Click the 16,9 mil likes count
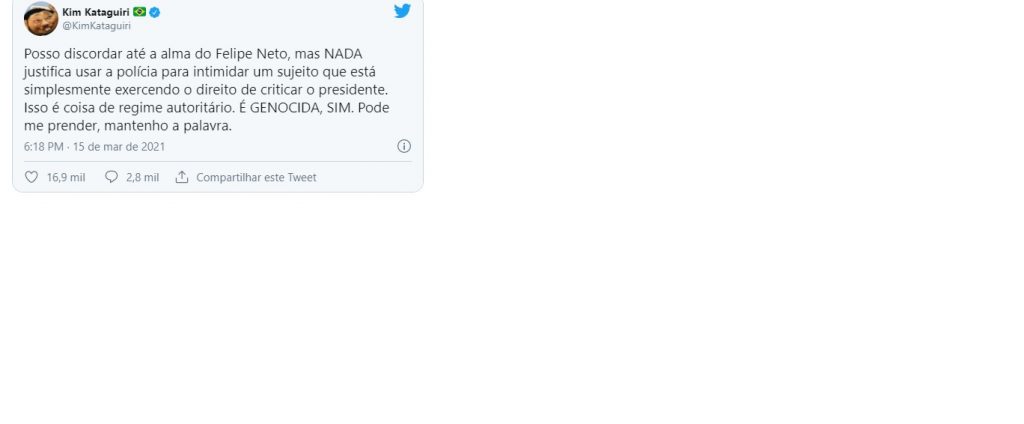The width and height of the screenshot is (1024, 424). point(66,177)
